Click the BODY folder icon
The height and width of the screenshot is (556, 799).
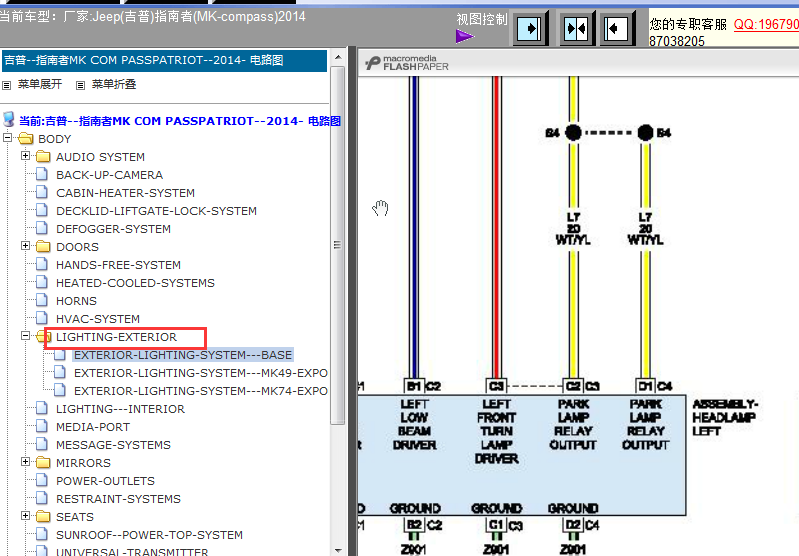coord(25,139)
